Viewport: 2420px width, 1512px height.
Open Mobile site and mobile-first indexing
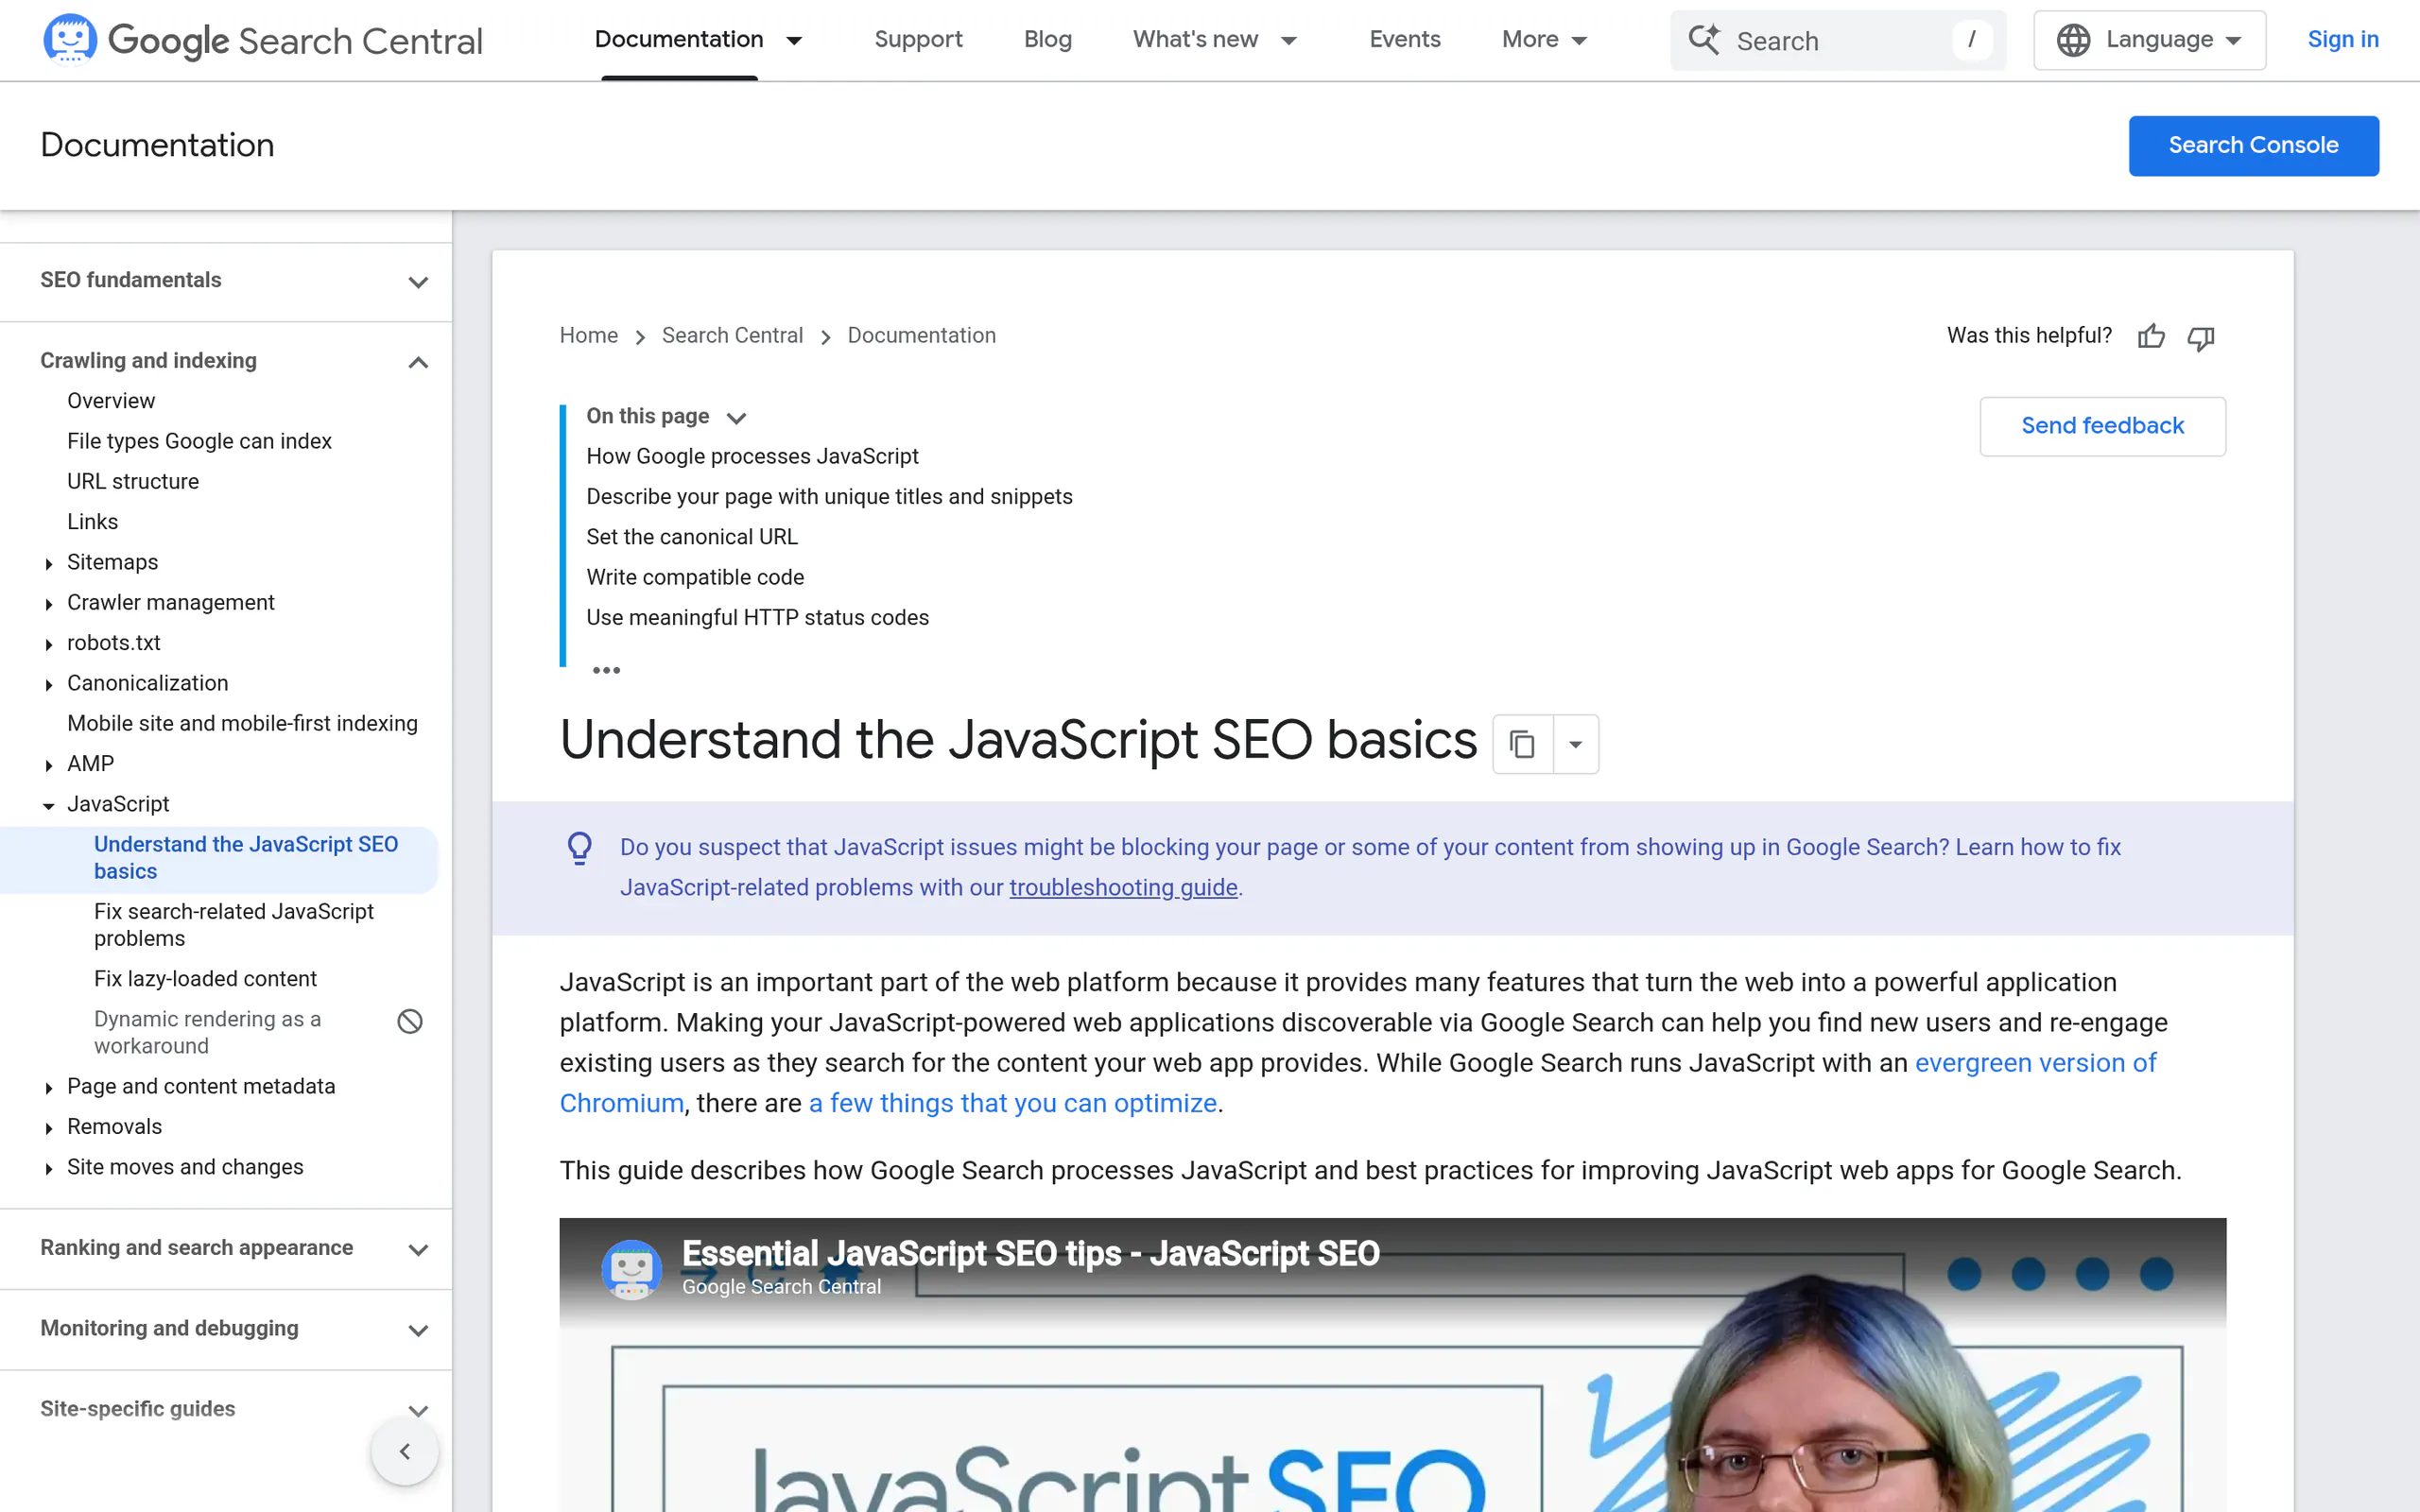(242, 724)
